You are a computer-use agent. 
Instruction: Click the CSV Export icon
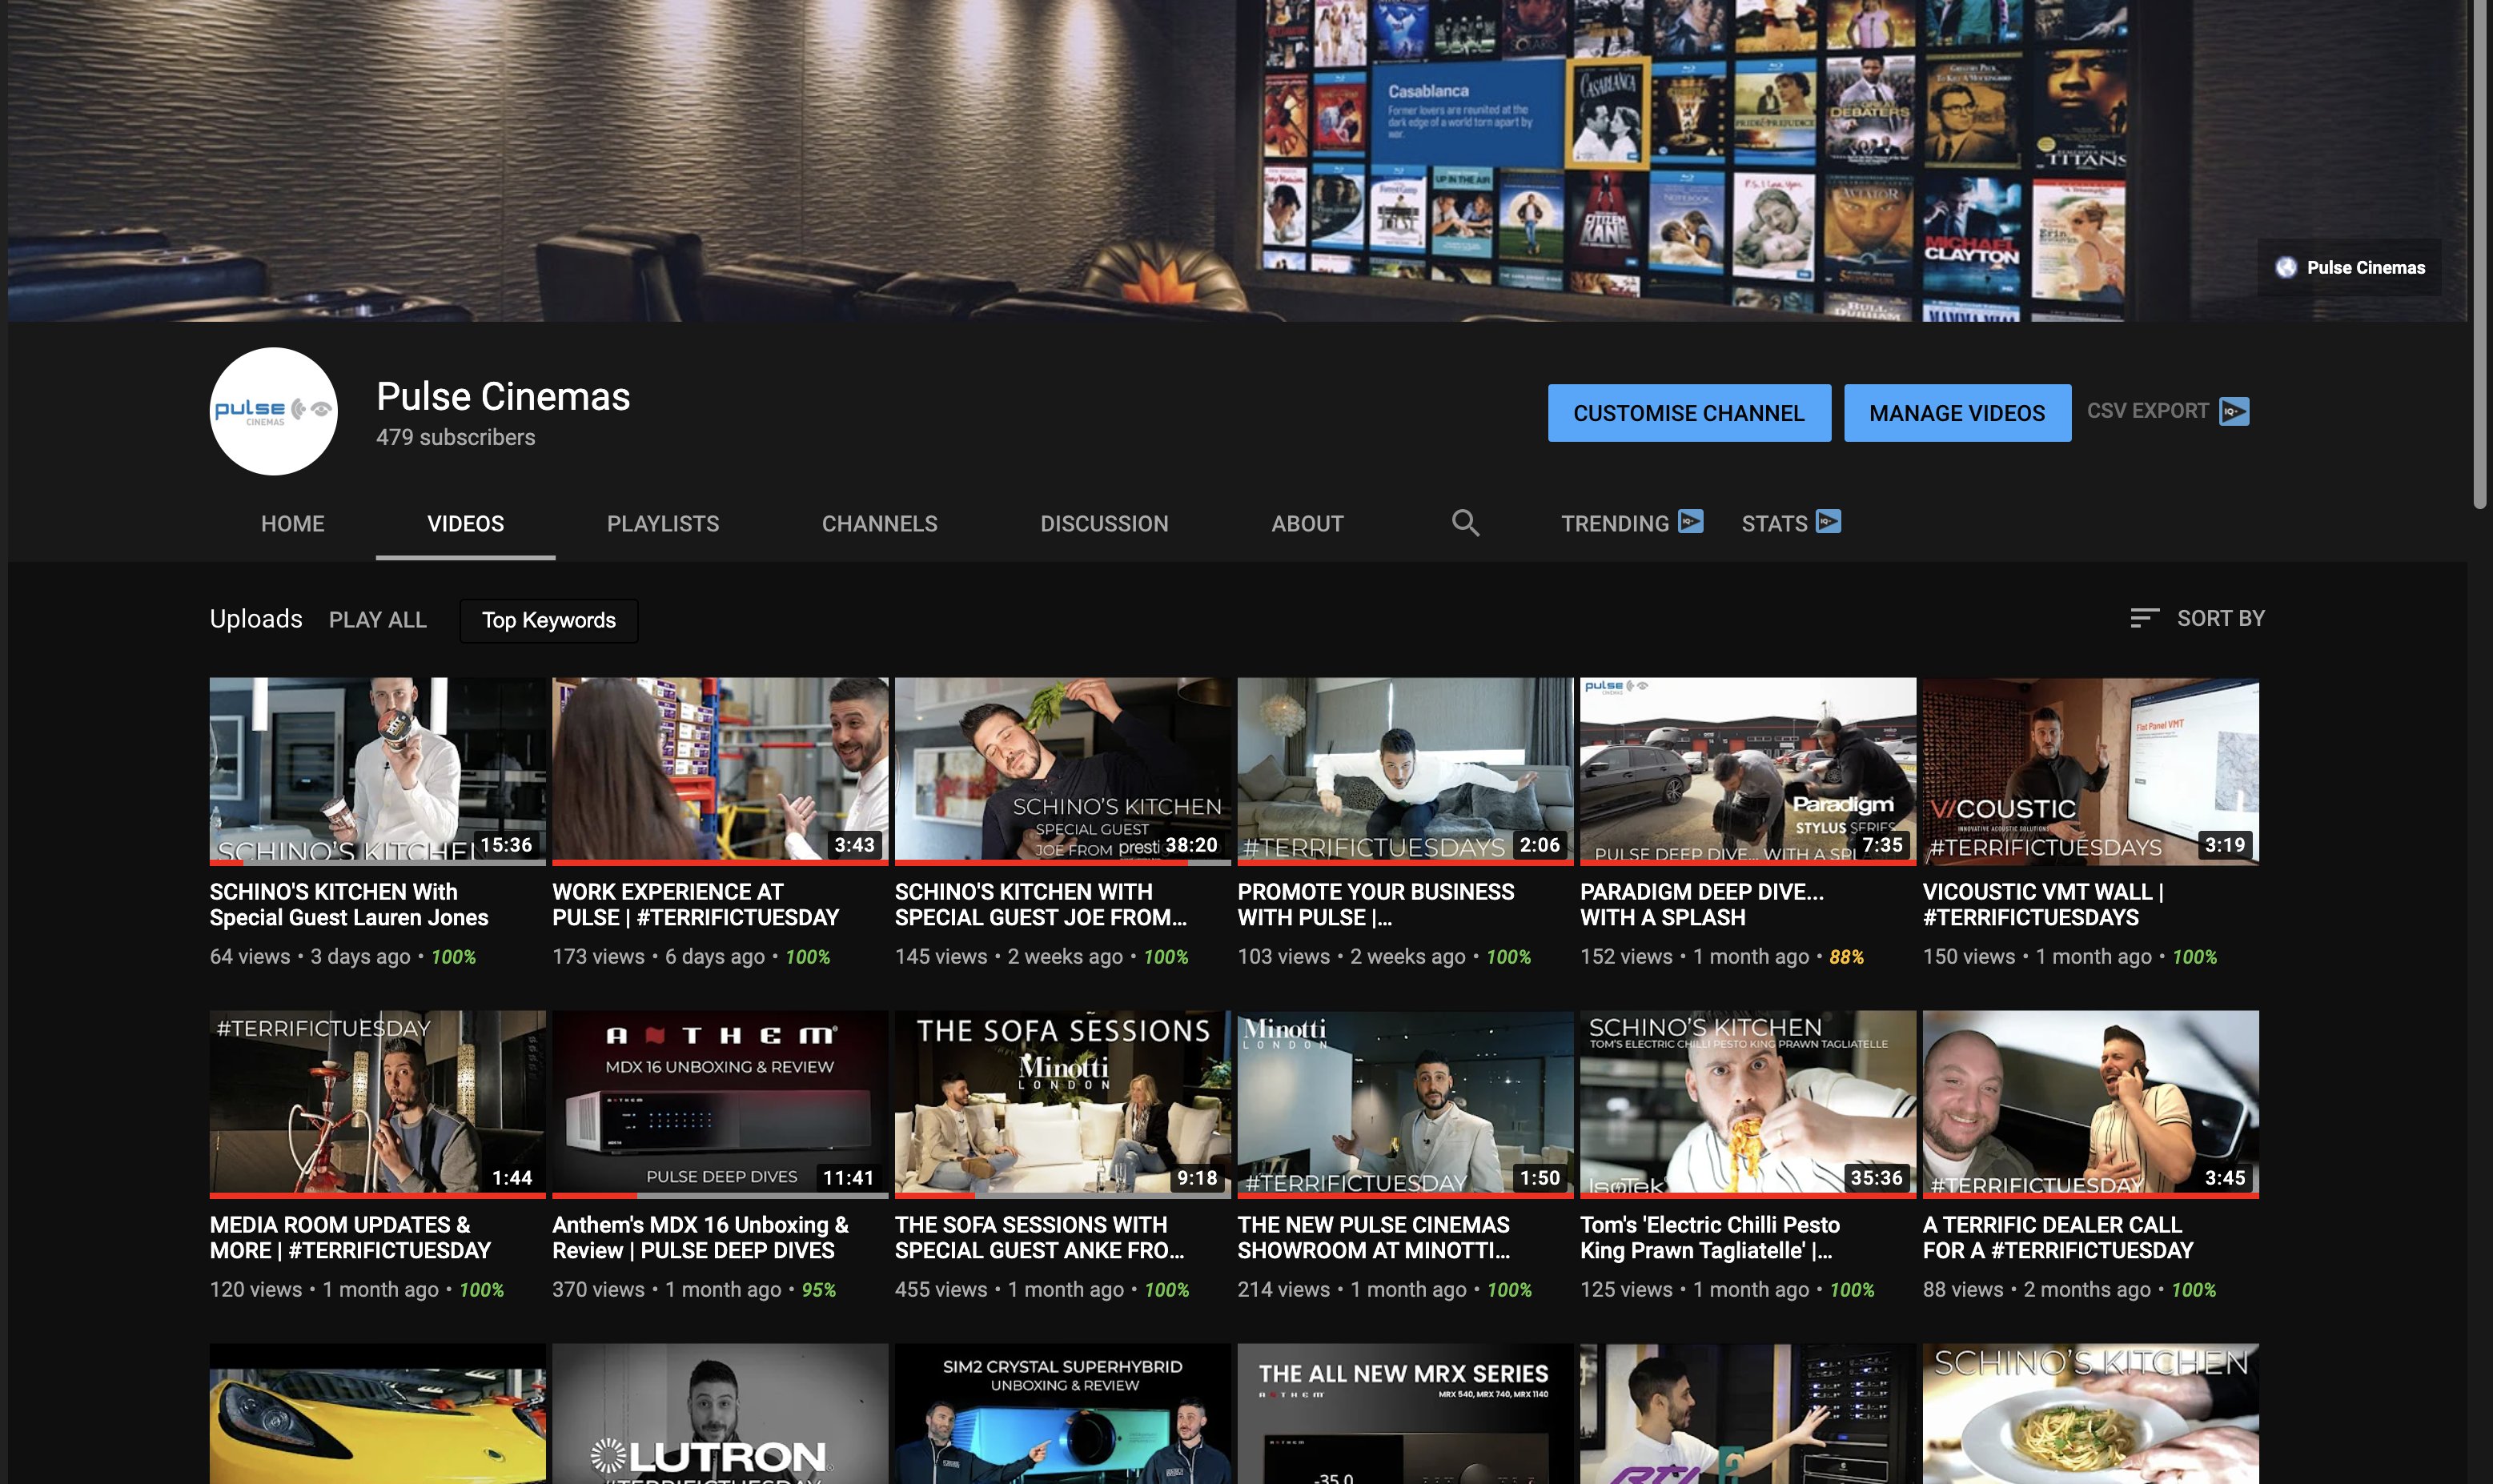click(x=2234, y=411)
